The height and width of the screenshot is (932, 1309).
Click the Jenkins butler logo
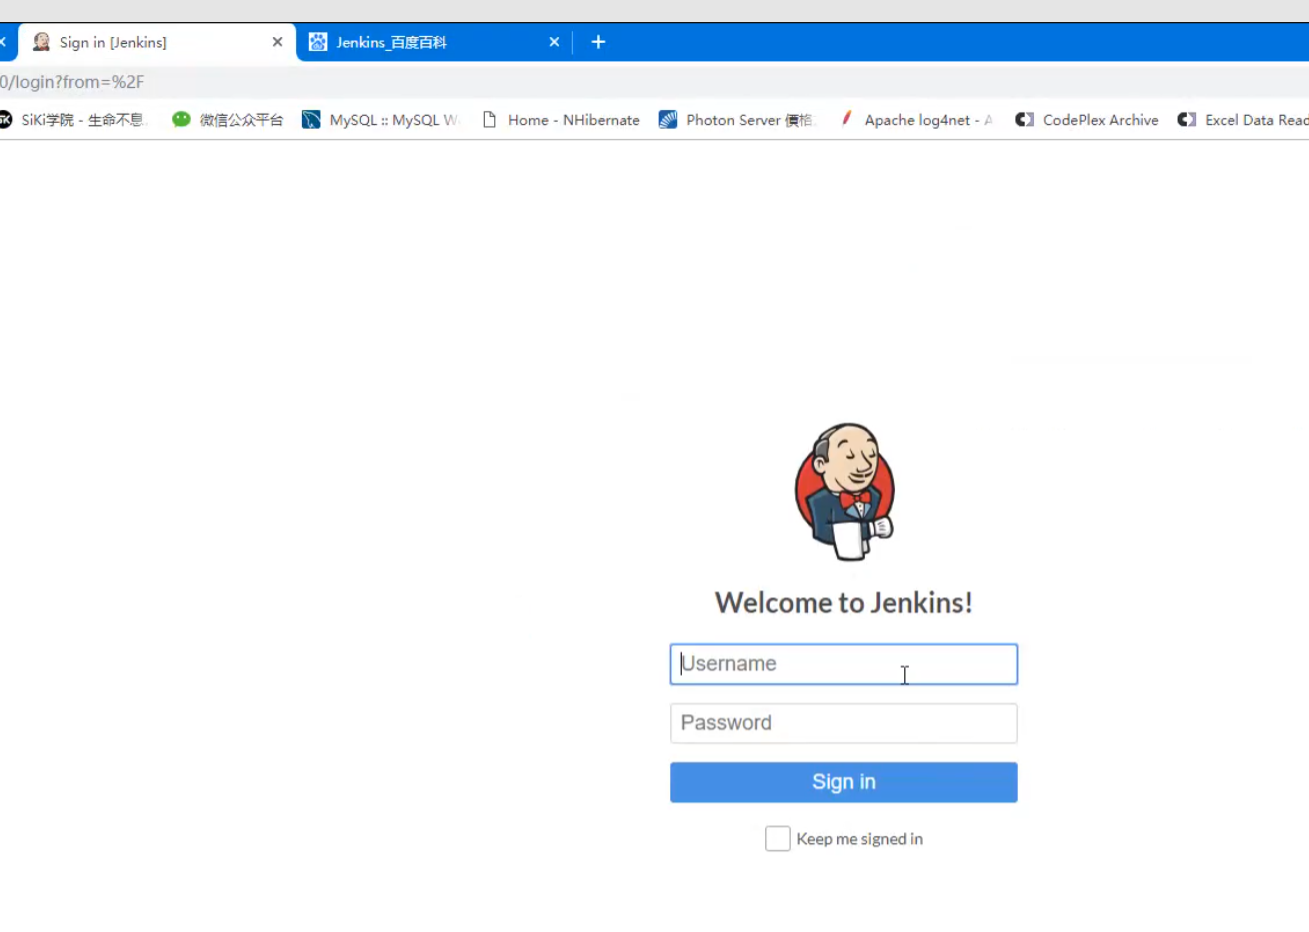point(844,491)
